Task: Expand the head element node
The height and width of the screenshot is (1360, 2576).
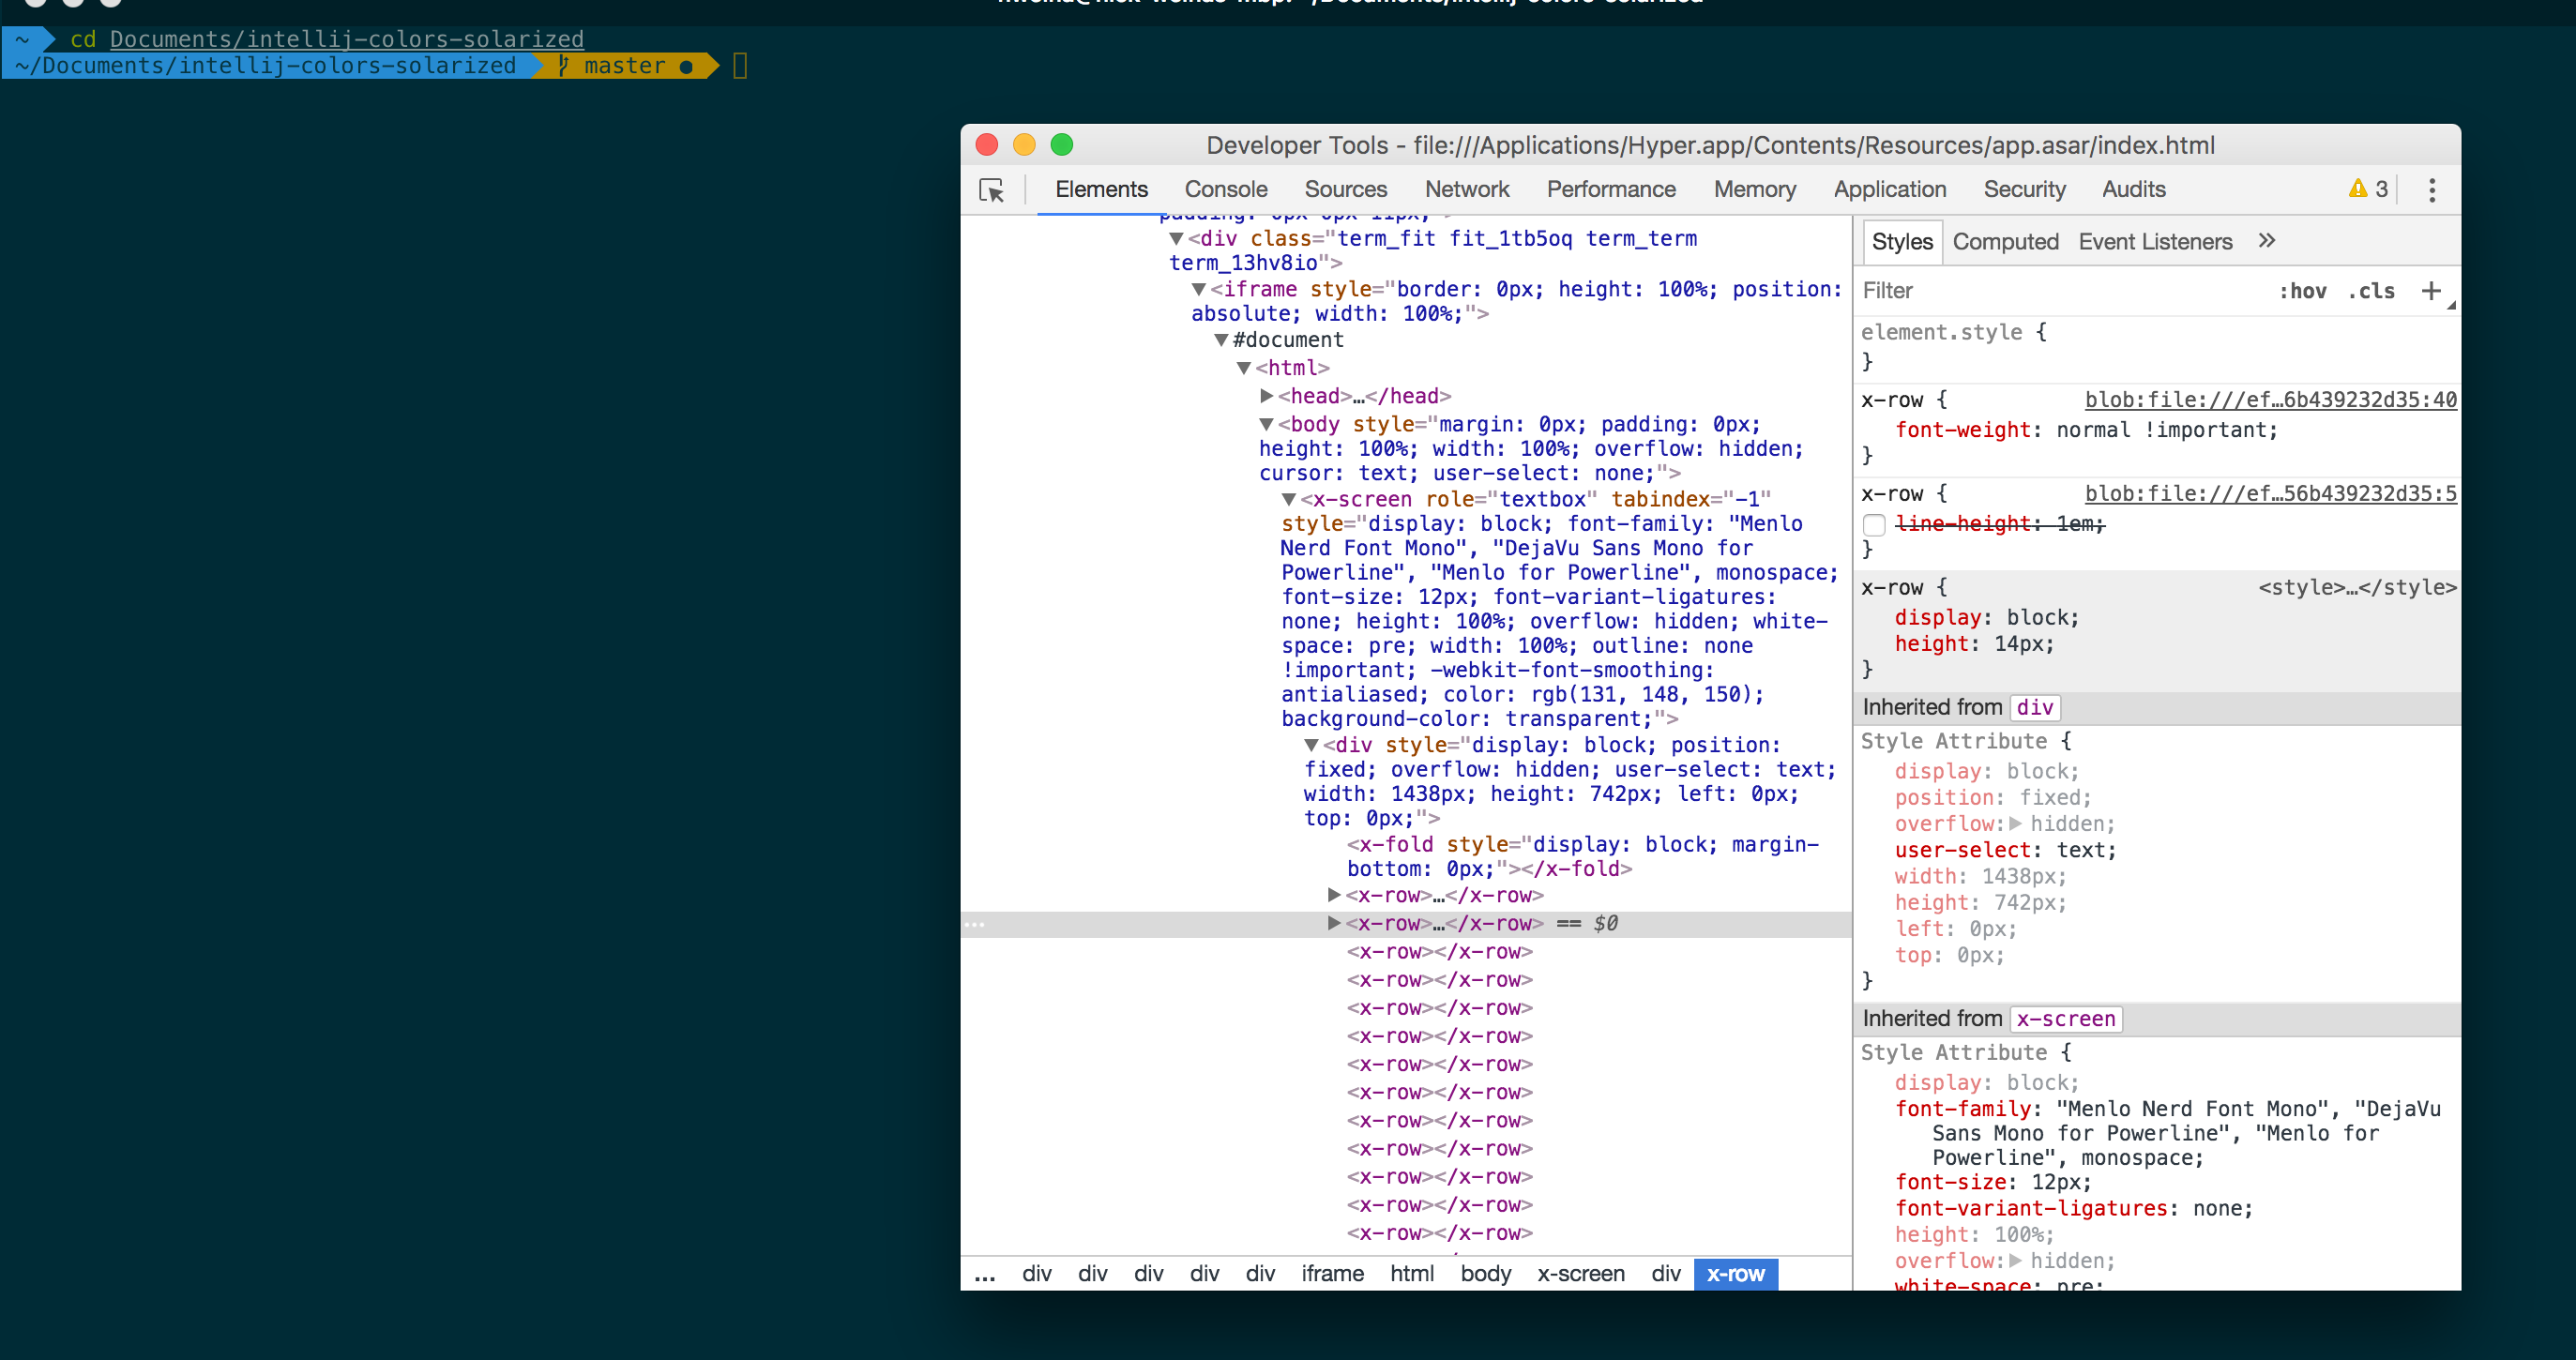Action: coord(1265,396)
